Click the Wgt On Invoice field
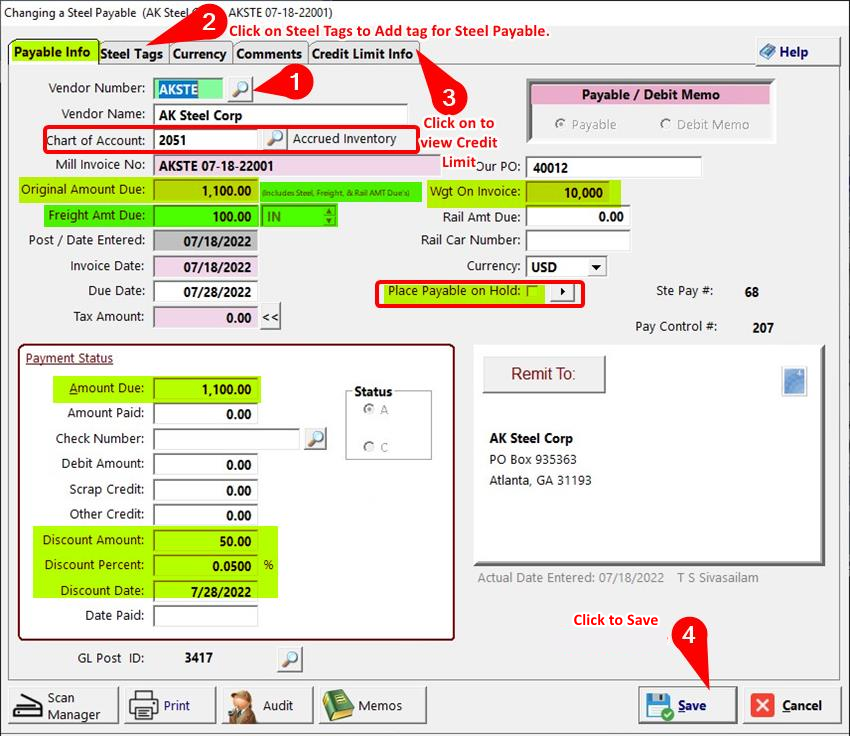 pyautogui.click(x=568, y=192)
